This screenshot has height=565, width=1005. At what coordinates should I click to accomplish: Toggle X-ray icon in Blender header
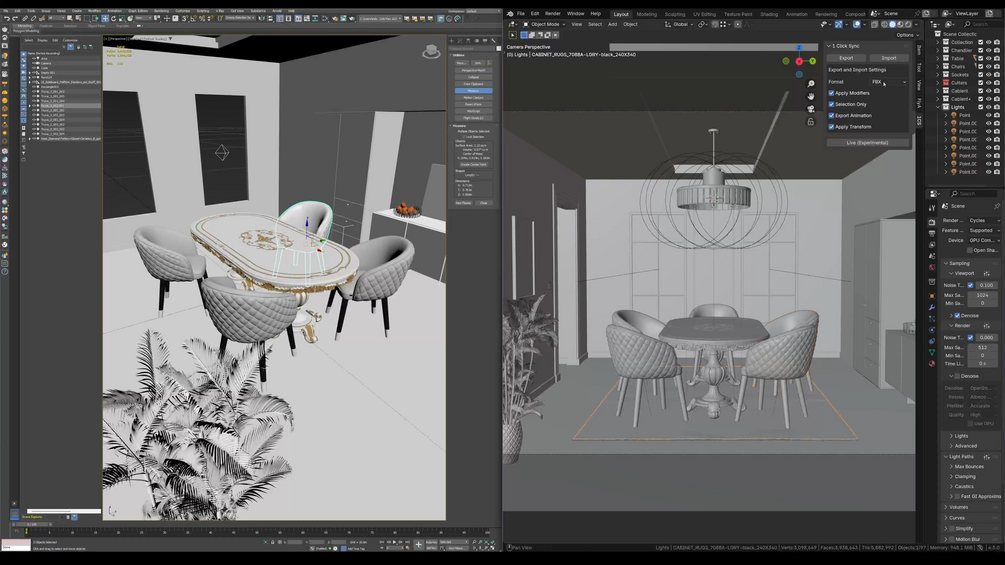coord(874,24)
